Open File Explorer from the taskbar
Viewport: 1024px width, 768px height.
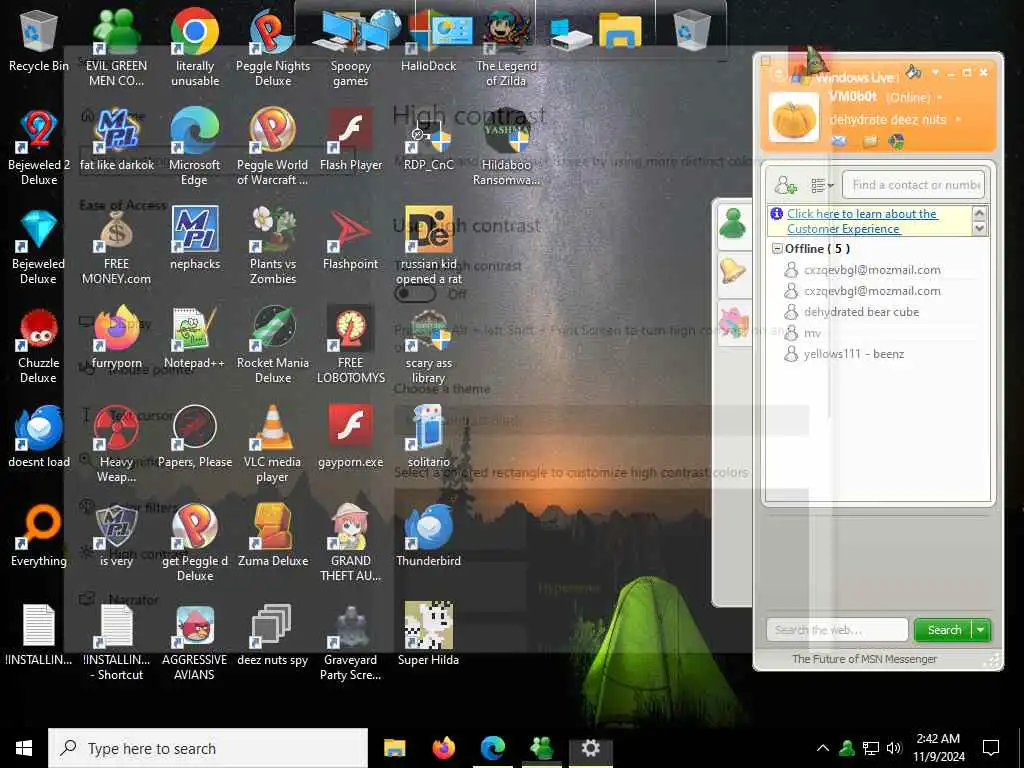pos(394,748)
